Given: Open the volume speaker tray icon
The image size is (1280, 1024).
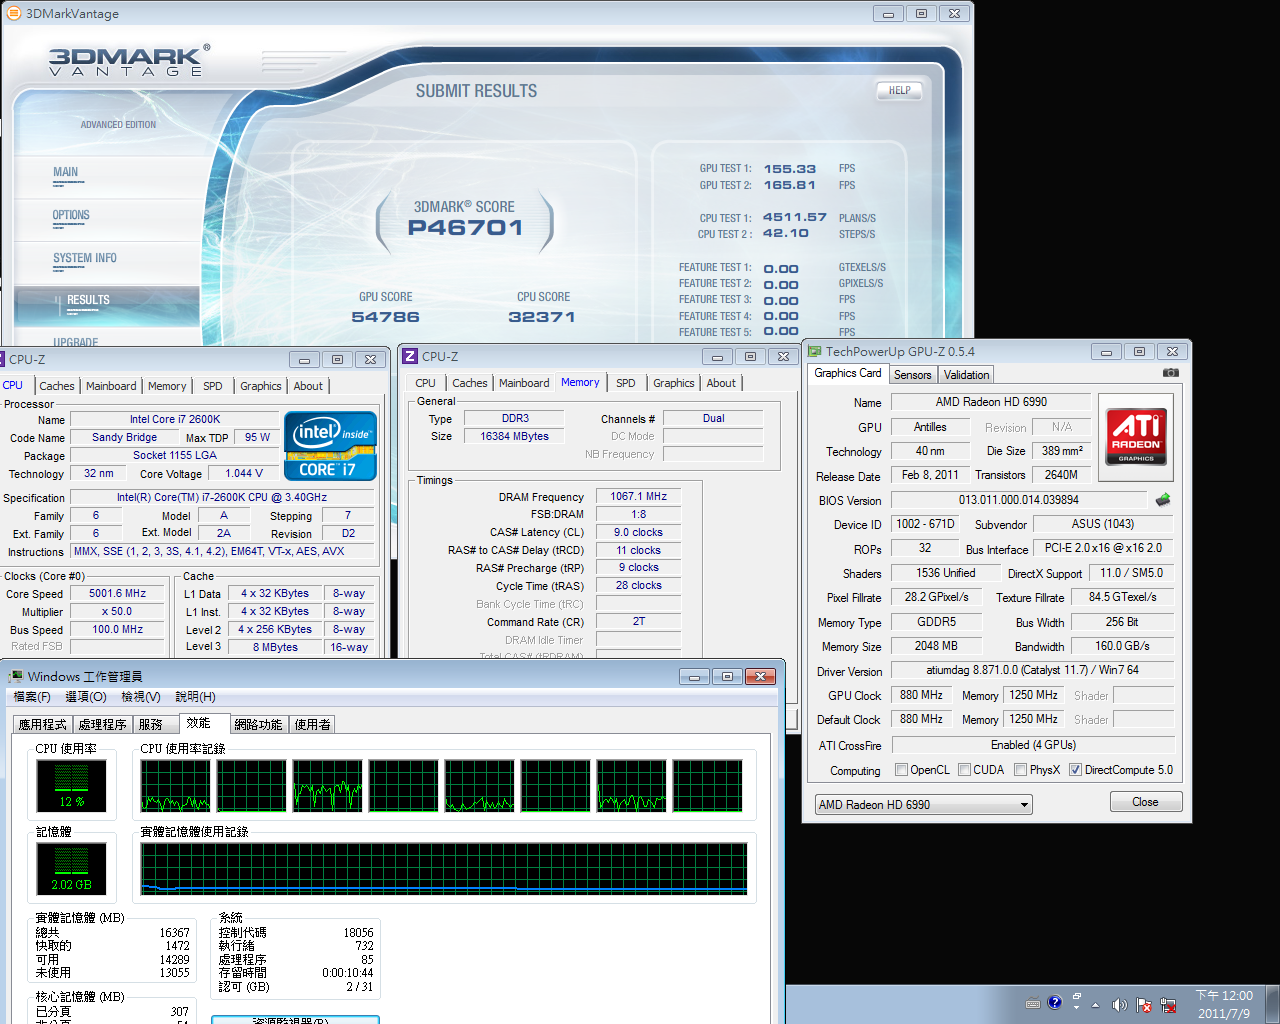Looking at the screenshot, I should point(1119,1005).
